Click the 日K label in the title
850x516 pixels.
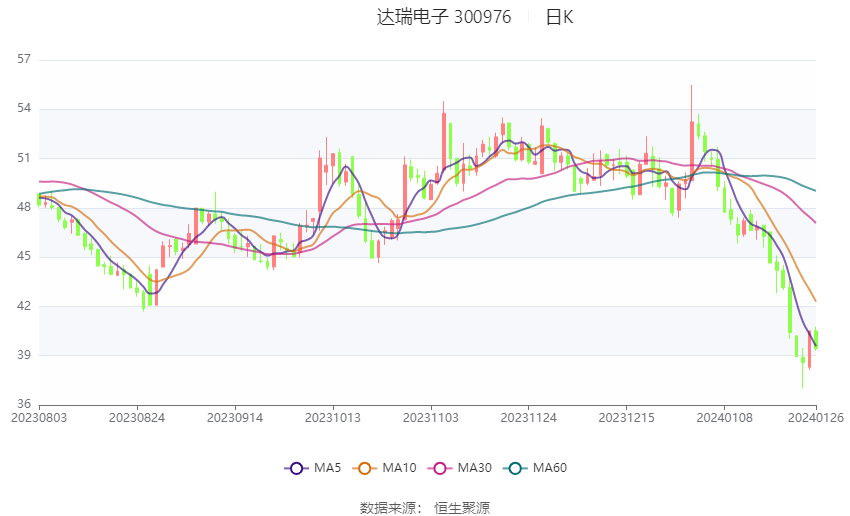(x=559, y=17)
